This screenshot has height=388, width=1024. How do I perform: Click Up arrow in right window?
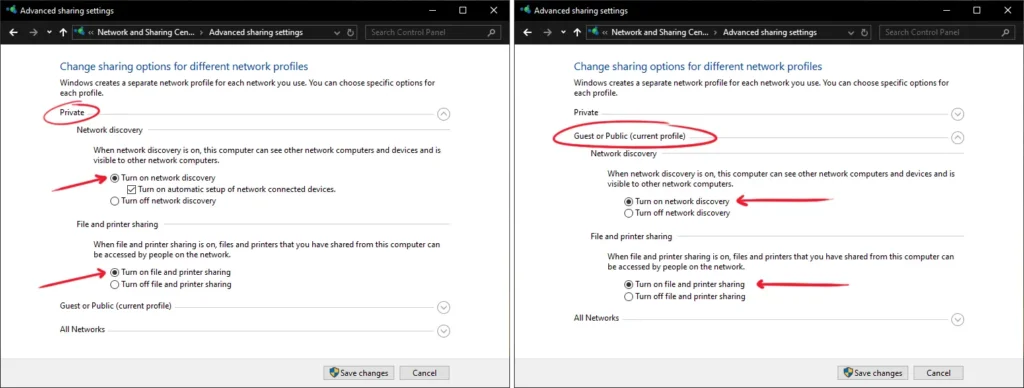pyautogui.click(x=577, y=32)
